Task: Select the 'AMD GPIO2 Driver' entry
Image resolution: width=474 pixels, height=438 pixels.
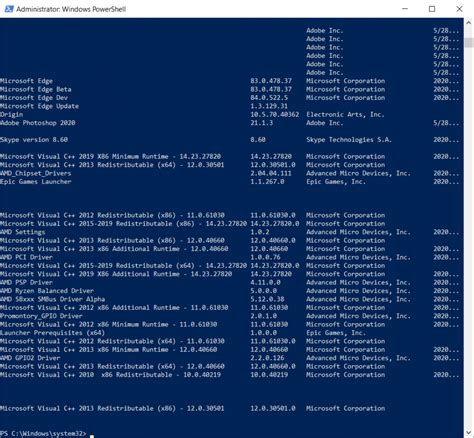Action: pos(30,358)
